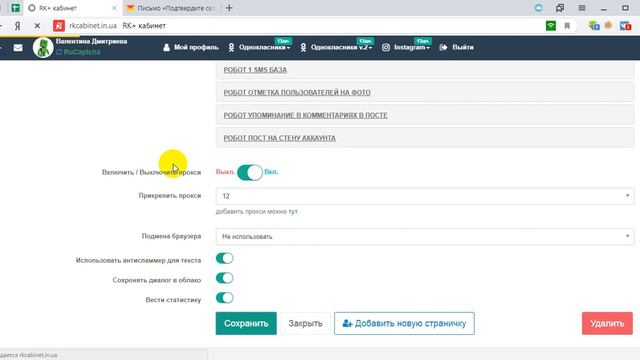Open the Подмена браузера dropdown
Viewport: 640px width, 360px height.
pos(425,237)
